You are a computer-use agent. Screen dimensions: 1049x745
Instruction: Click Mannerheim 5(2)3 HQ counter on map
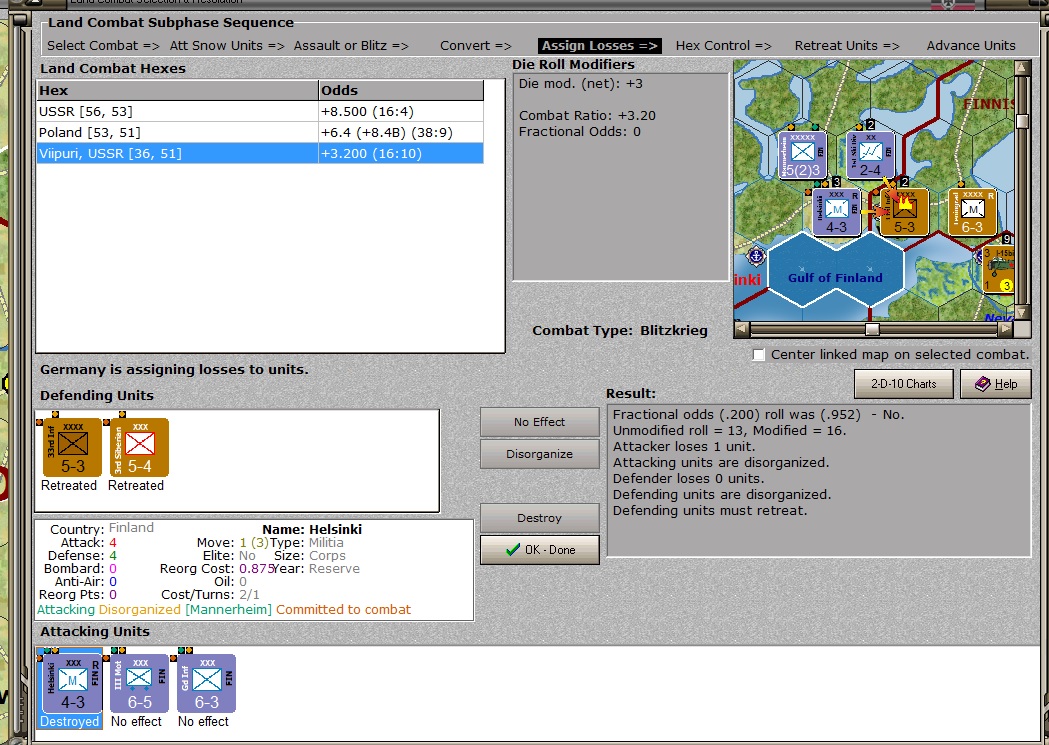click(x=802, y=155)
